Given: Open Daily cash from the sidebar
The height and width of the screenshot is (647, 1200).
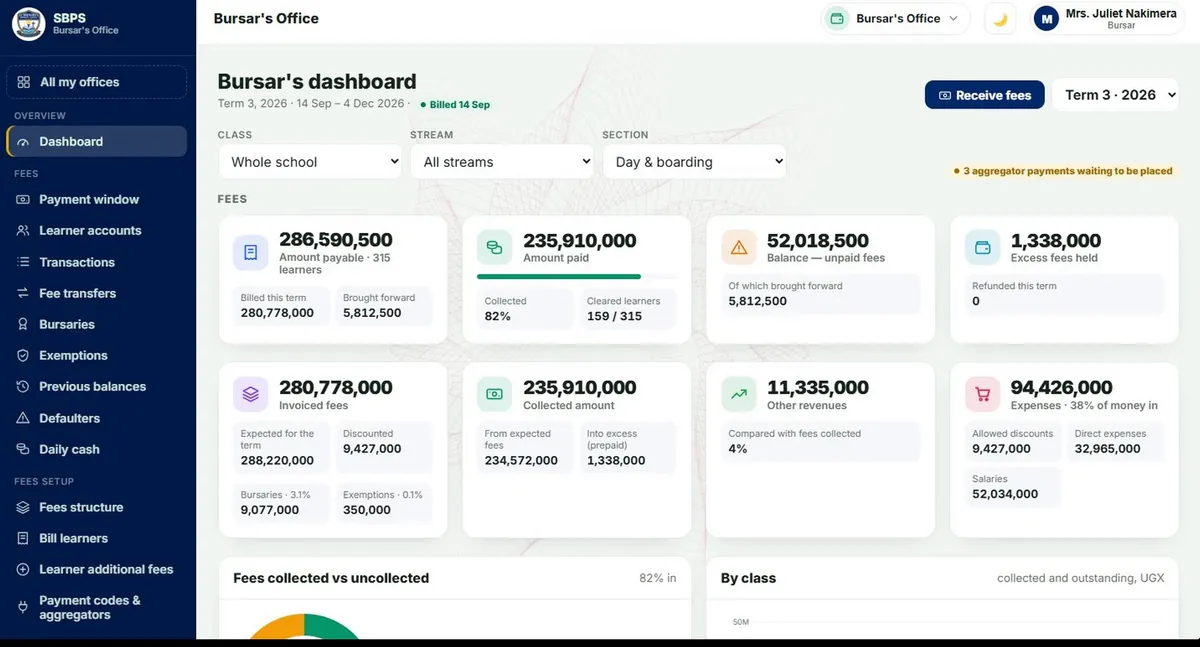Looking at the screenshot, I should pyautogui.click(x=96, y=449).
